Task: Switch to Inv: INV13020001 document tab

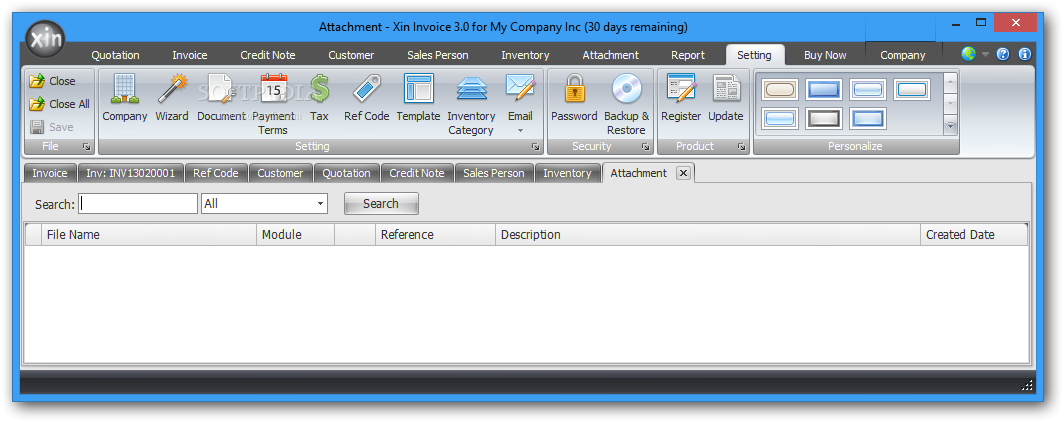Action: 131,173
